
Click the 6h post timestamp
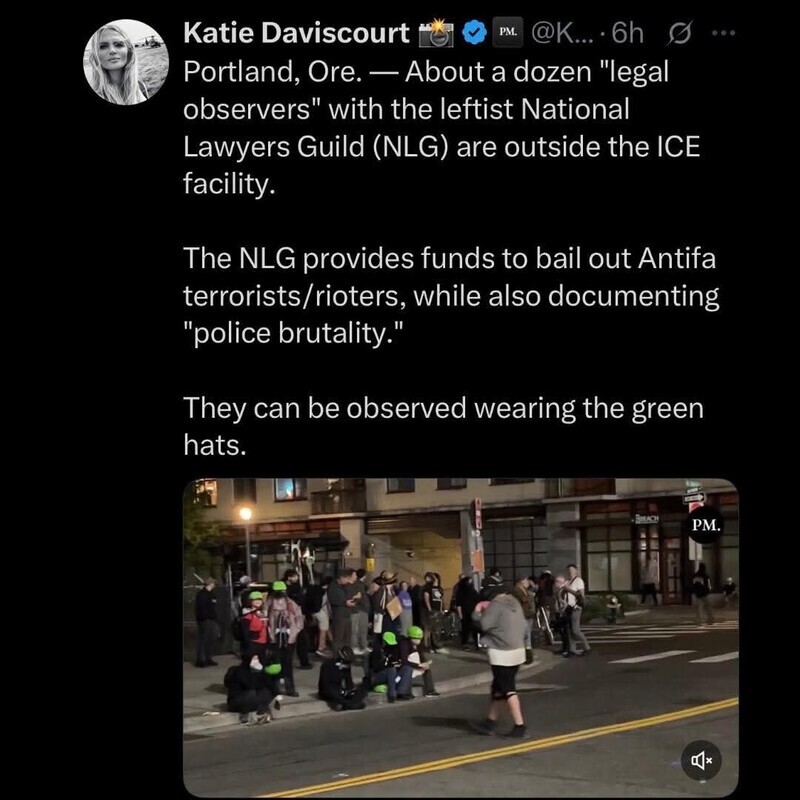pyautogui.click(x=628, y=33)
